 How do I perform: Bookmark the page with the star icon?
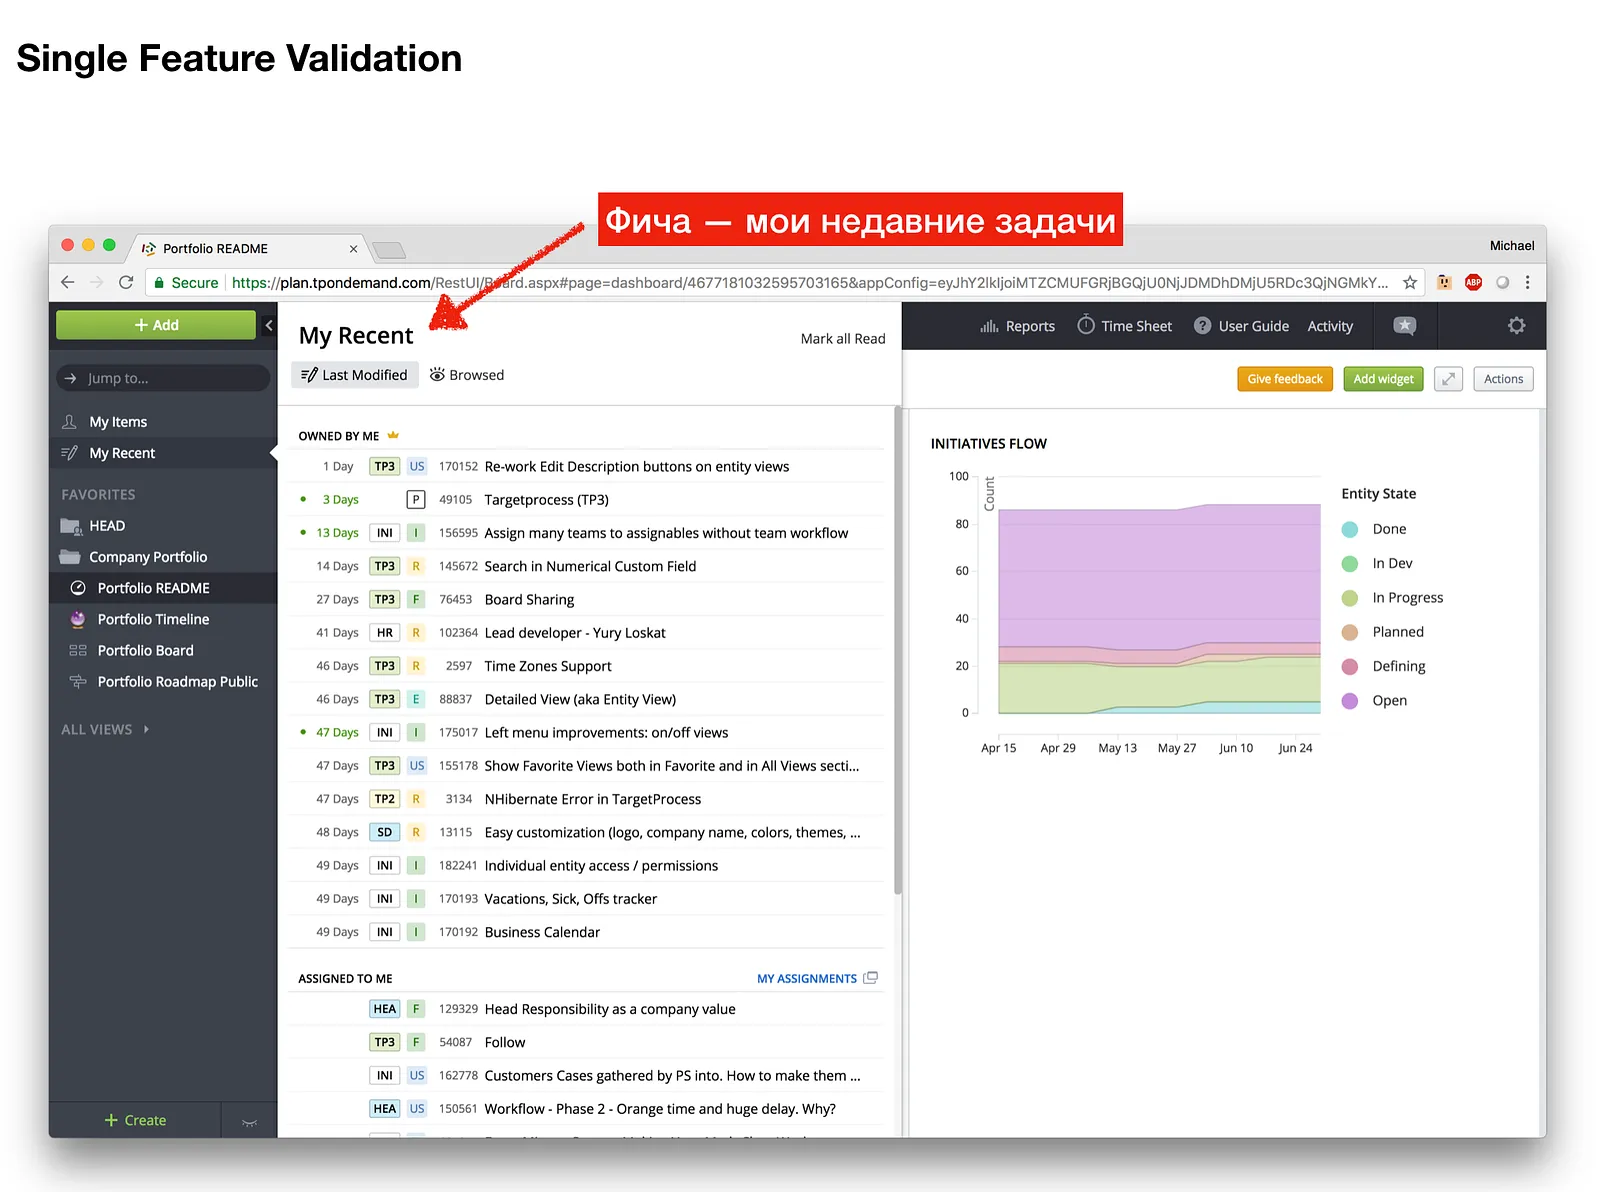1410,283
